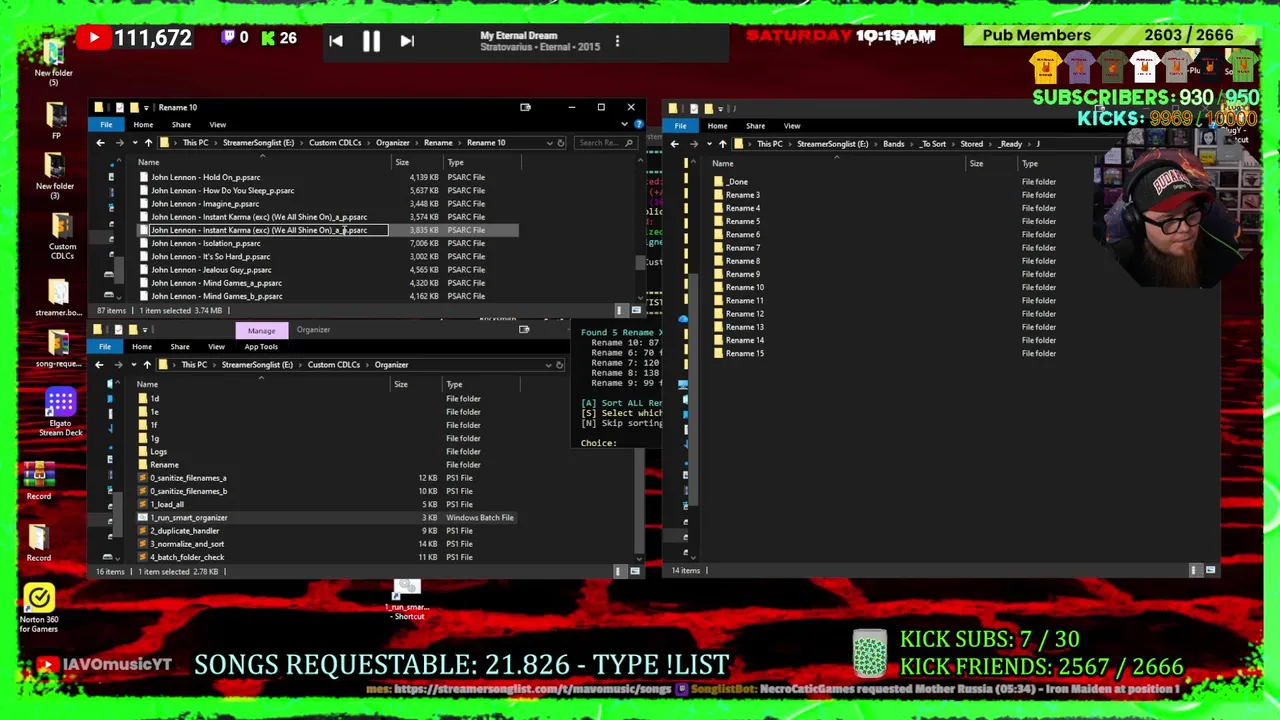Select John Lennon - It's So Hard_p.psarc

[210, 256]
